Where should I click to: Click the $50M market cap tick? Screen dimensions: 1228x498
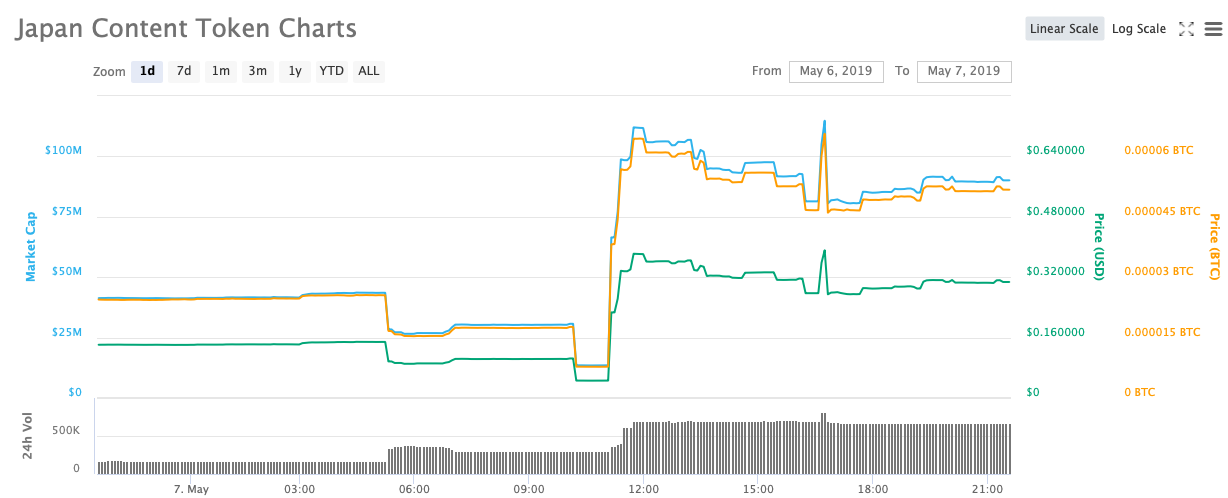[67, 271]
